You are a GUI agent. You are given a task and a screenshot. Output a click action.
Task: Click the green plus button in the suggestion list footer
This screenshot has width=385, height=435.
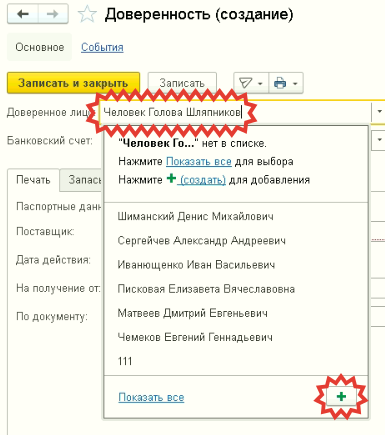pyautogui.click(x=341, y=397)
